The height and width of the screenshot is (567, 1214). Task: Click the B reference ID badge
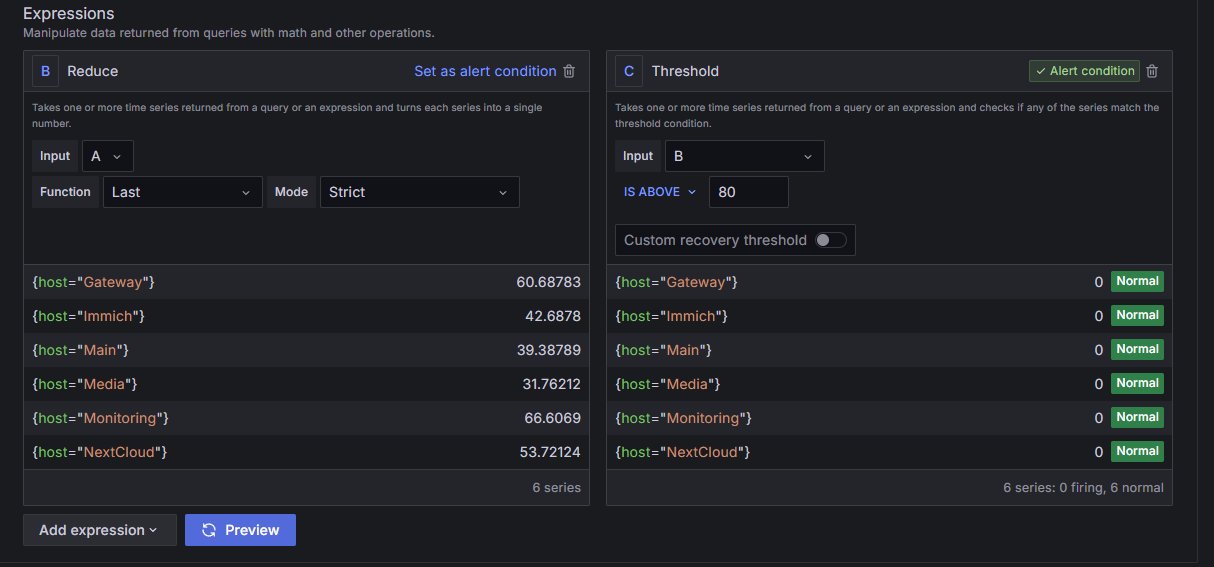[x=45, y=71]
